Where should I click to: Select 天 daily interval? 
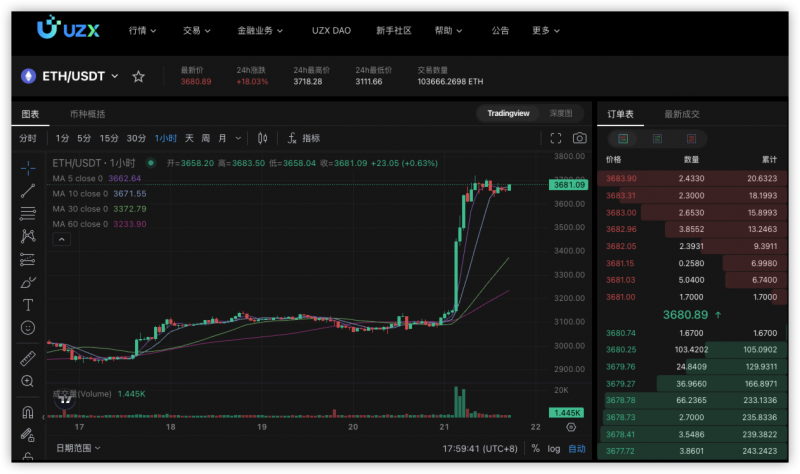tap(189, 138)
